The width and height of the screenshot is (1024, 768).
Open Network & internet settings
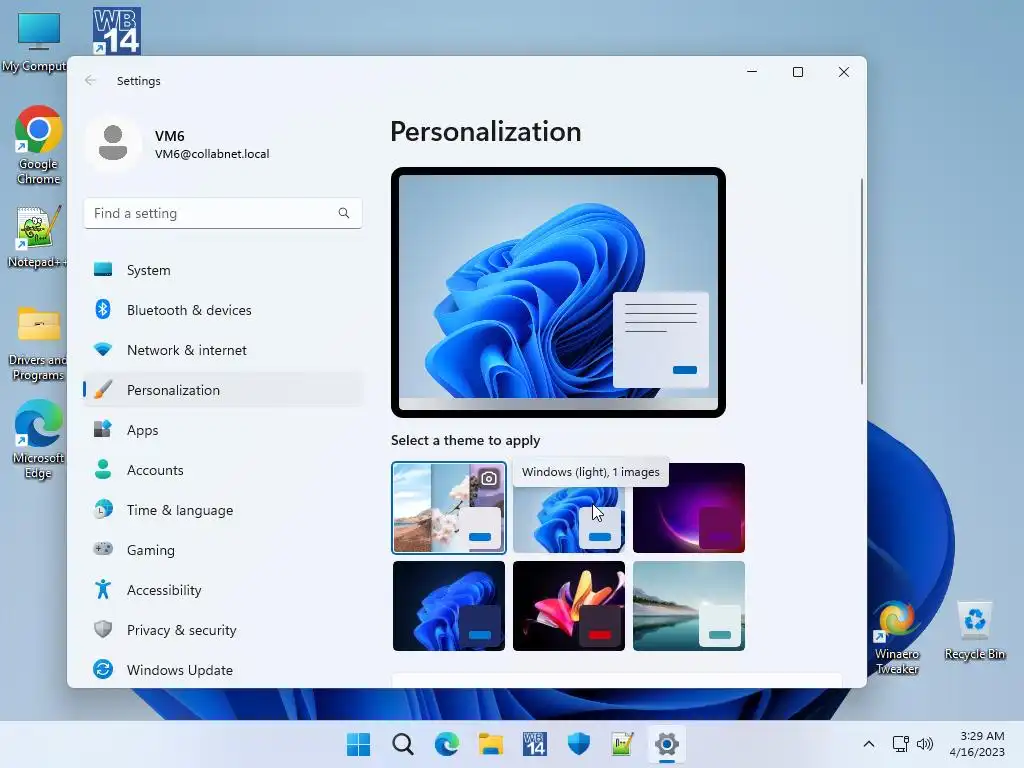pyautogui.click(x=223, y=350)
